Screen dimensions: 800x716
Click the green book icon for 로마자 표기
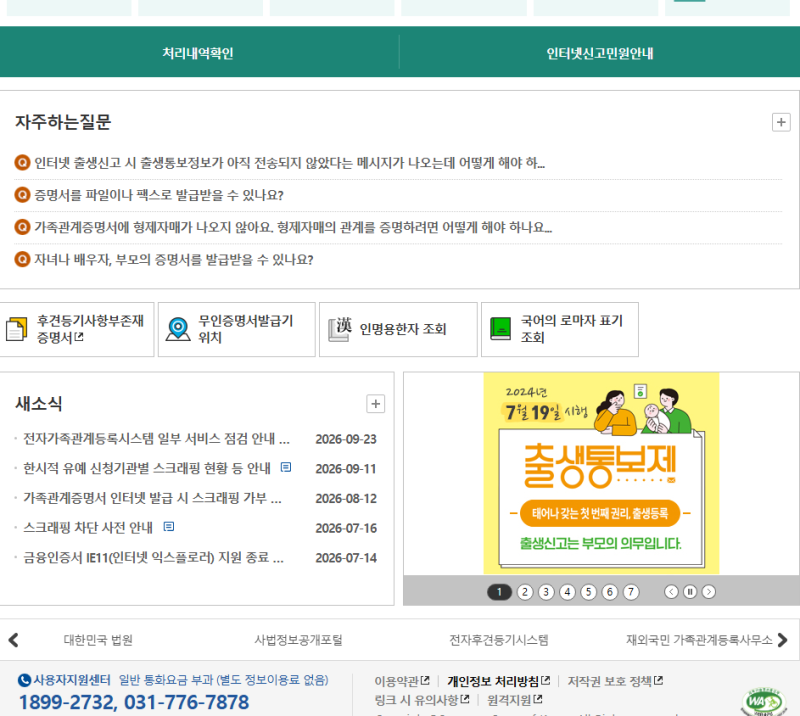click(x=500, y=329)
